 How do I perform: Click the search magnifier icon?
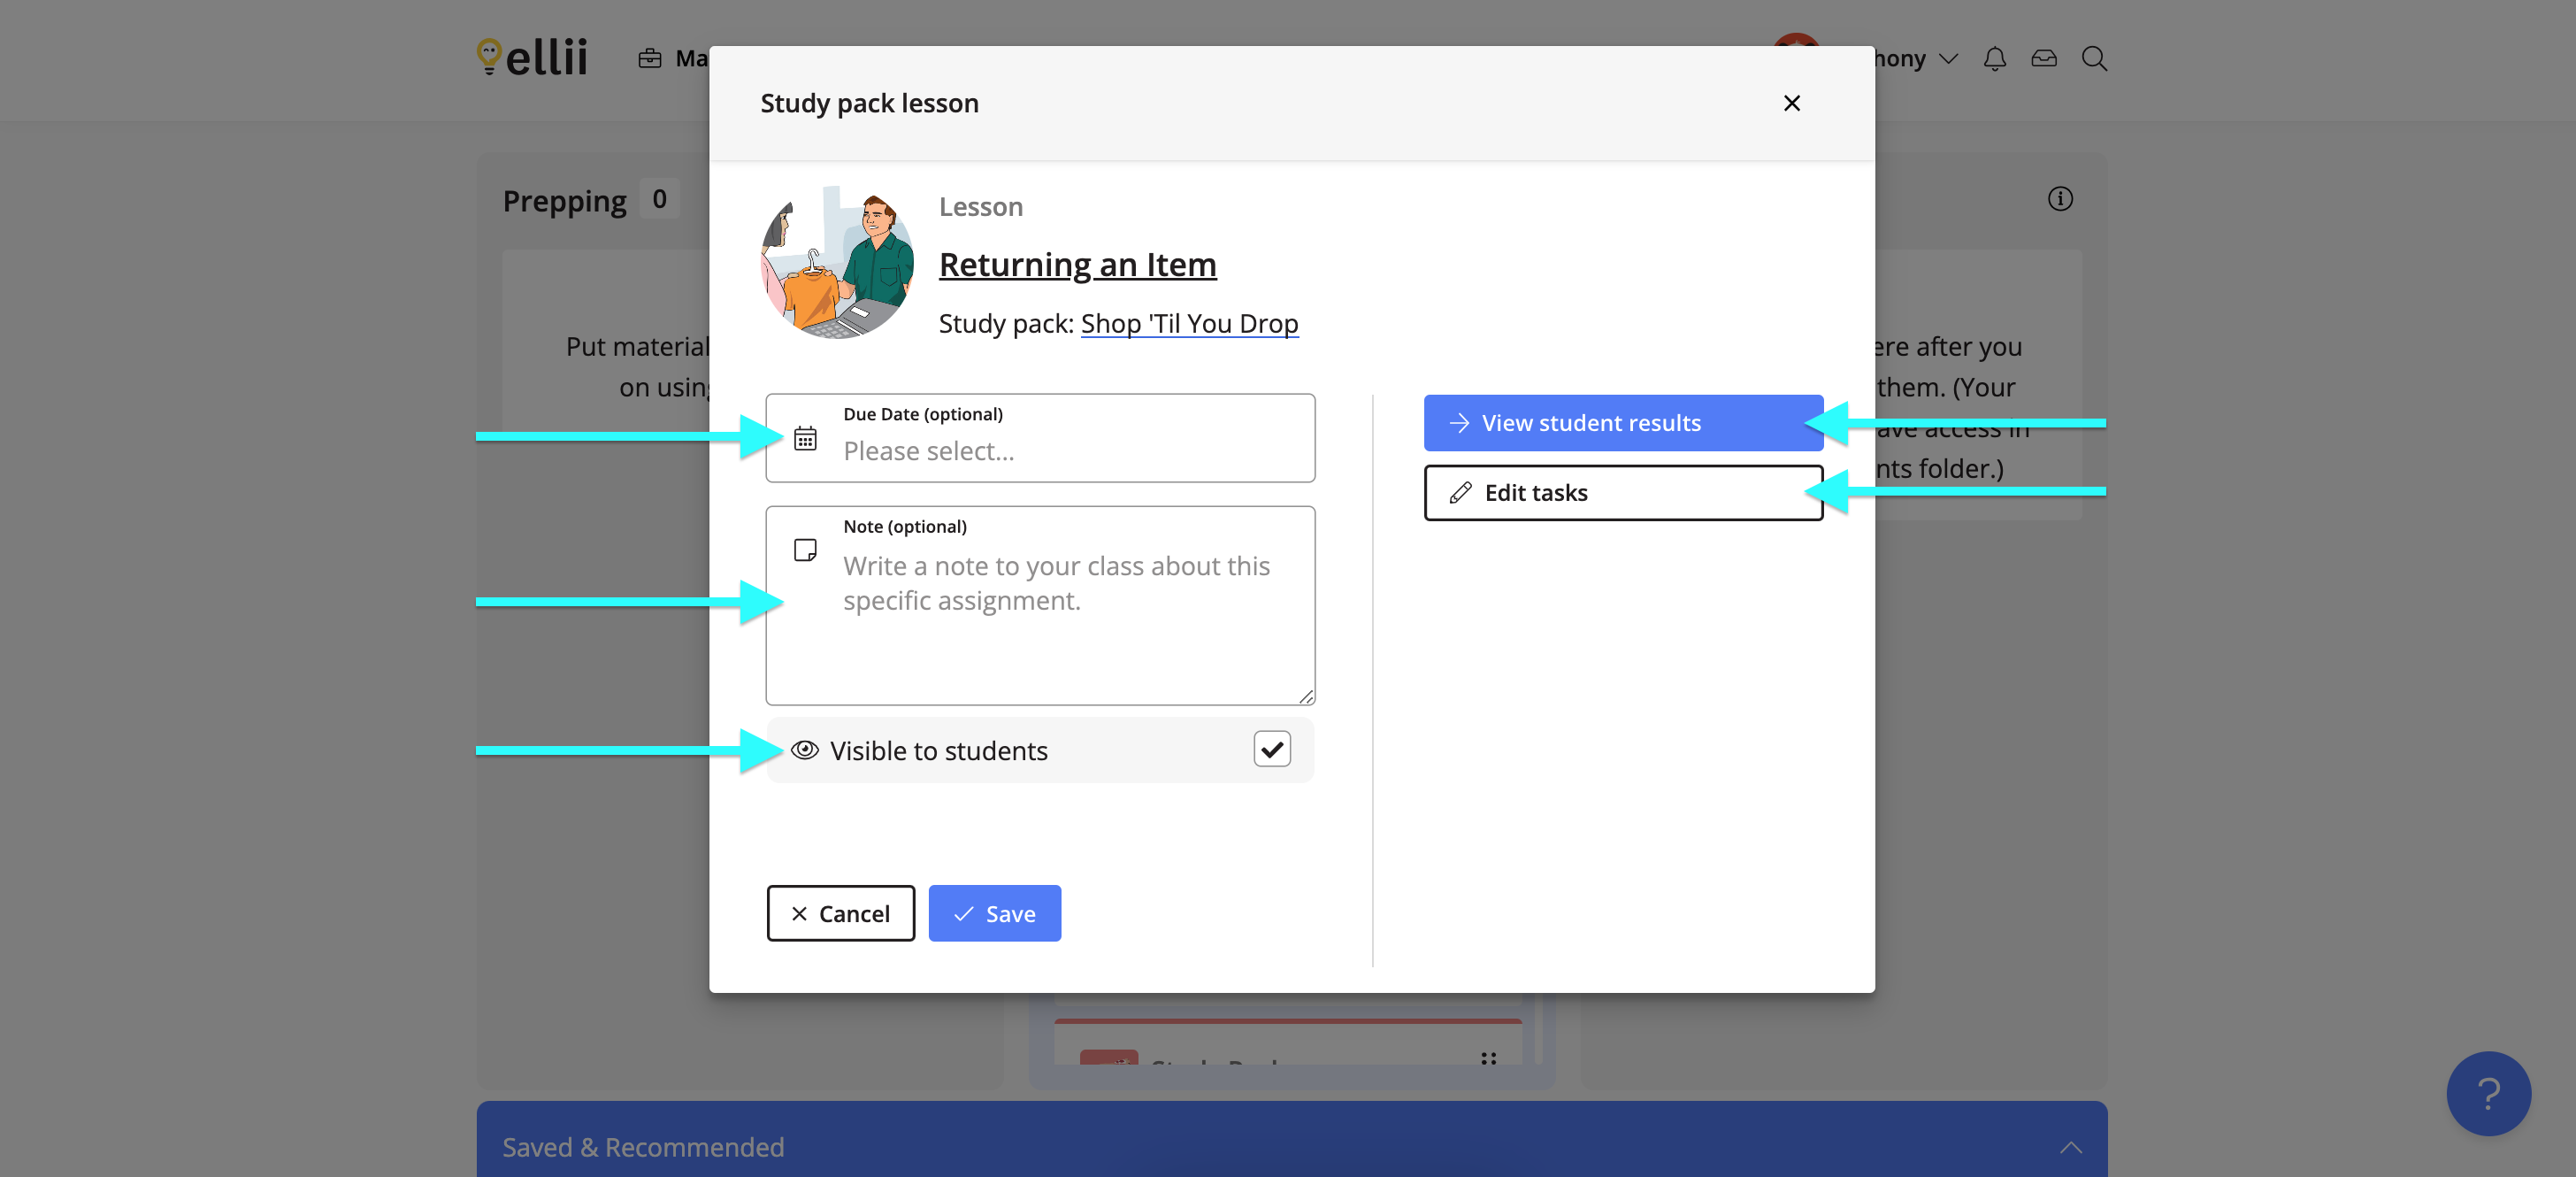2094,58
